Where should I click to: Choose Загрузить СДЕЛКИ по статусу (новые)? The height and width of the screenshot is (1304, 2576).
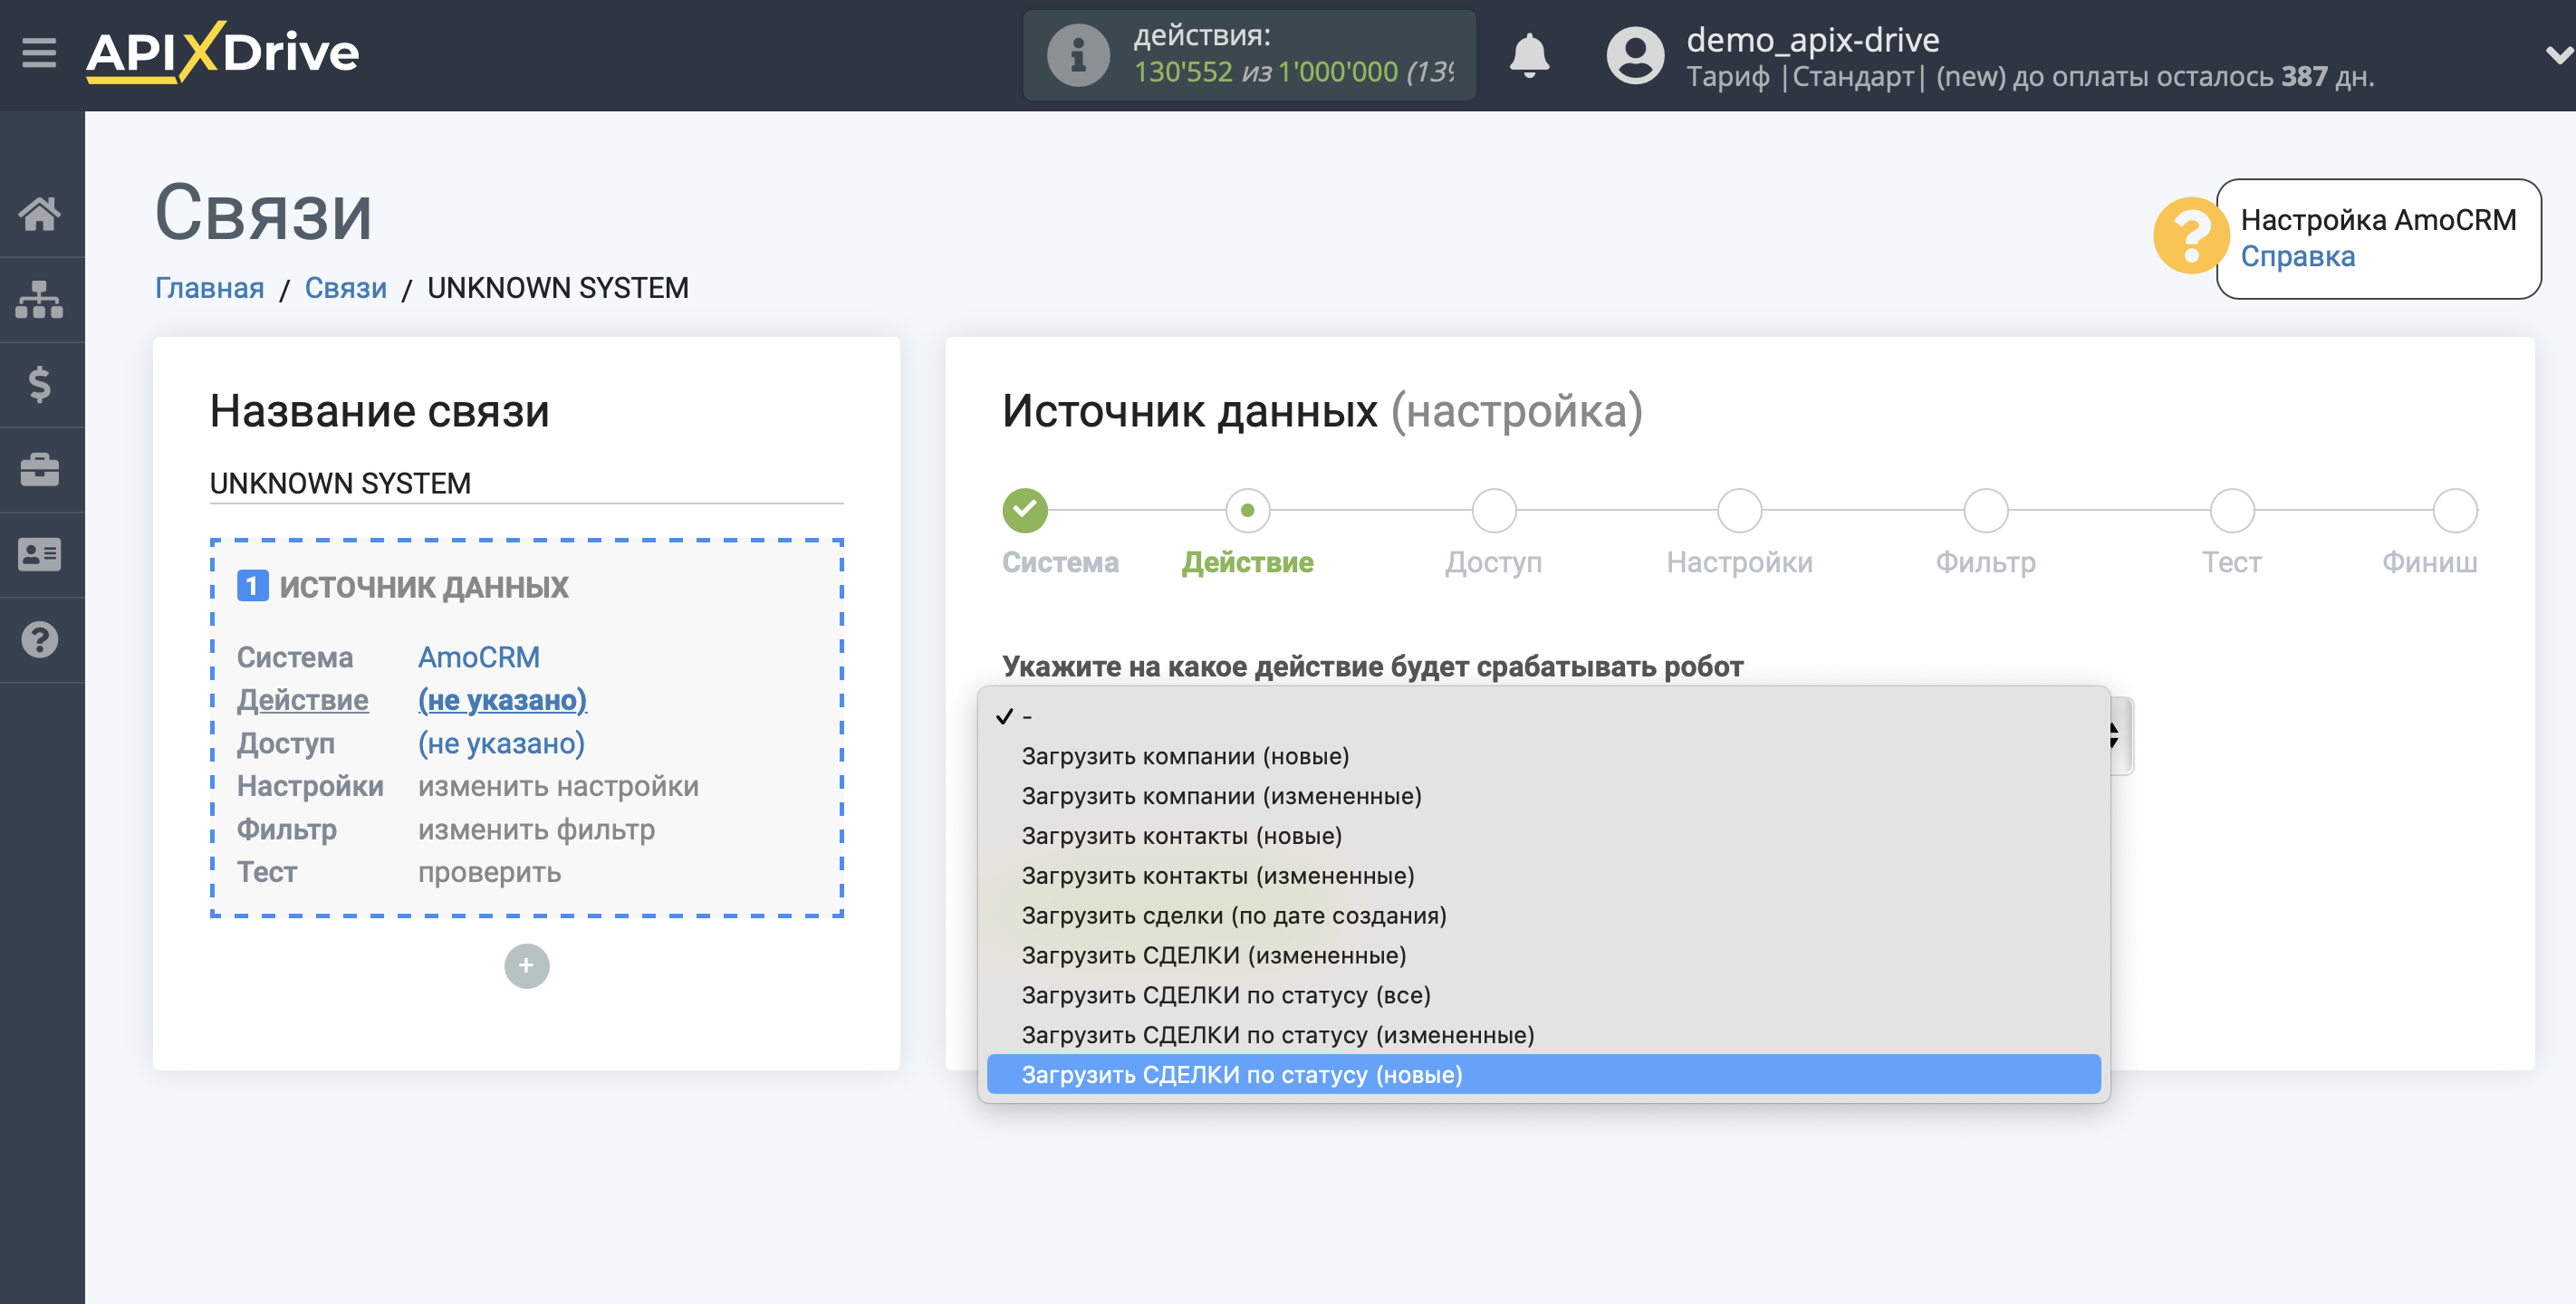pos(1543,1074)
